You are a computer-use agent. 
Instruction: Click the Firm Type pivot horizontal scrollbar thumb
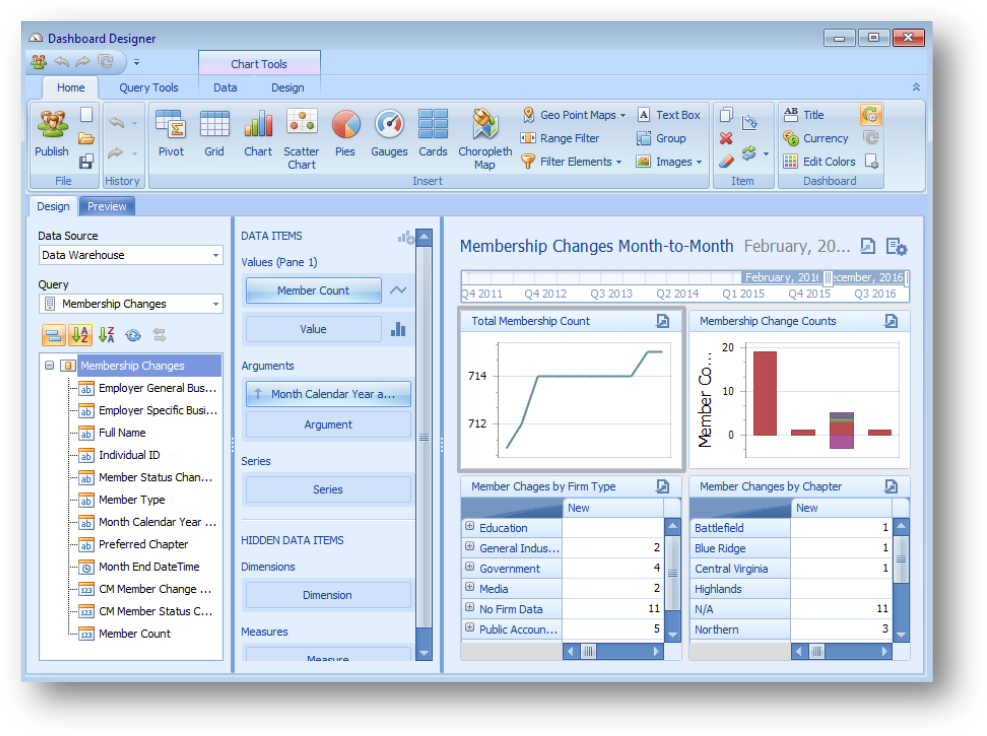pyautogui.click(x=589, y=651)
